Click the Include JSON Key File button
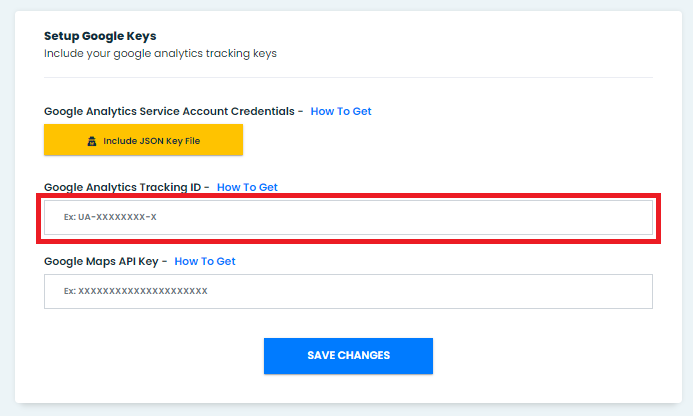Screen dimensions: 693x416 coord(143,140)
